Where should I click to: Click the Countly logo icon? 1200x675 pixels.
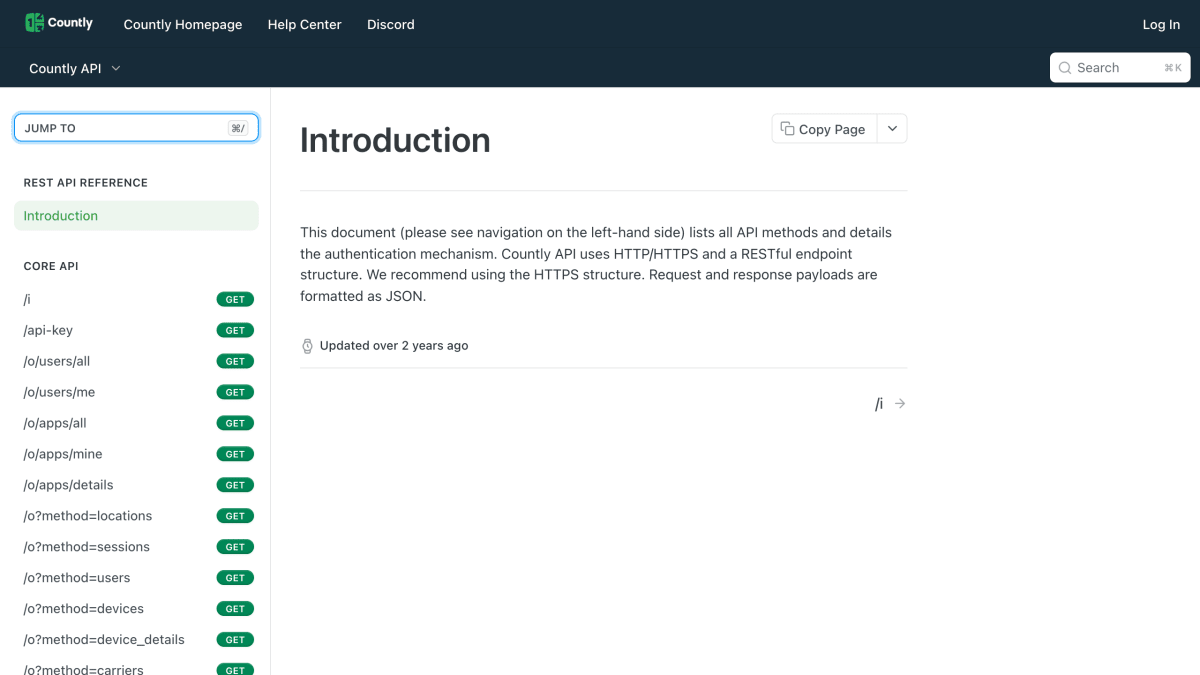34,23
